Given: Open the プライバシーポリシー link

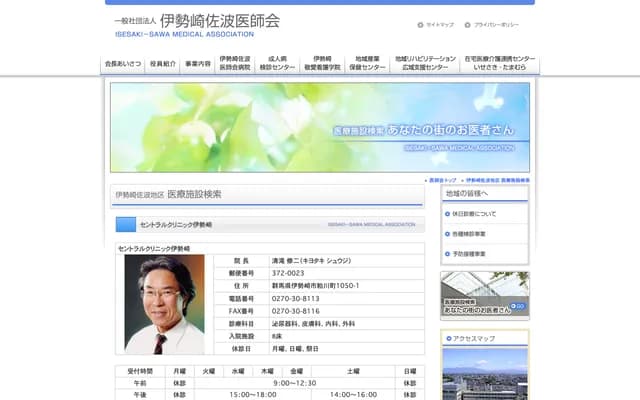Looking at the screenshot, I should 492,25.
